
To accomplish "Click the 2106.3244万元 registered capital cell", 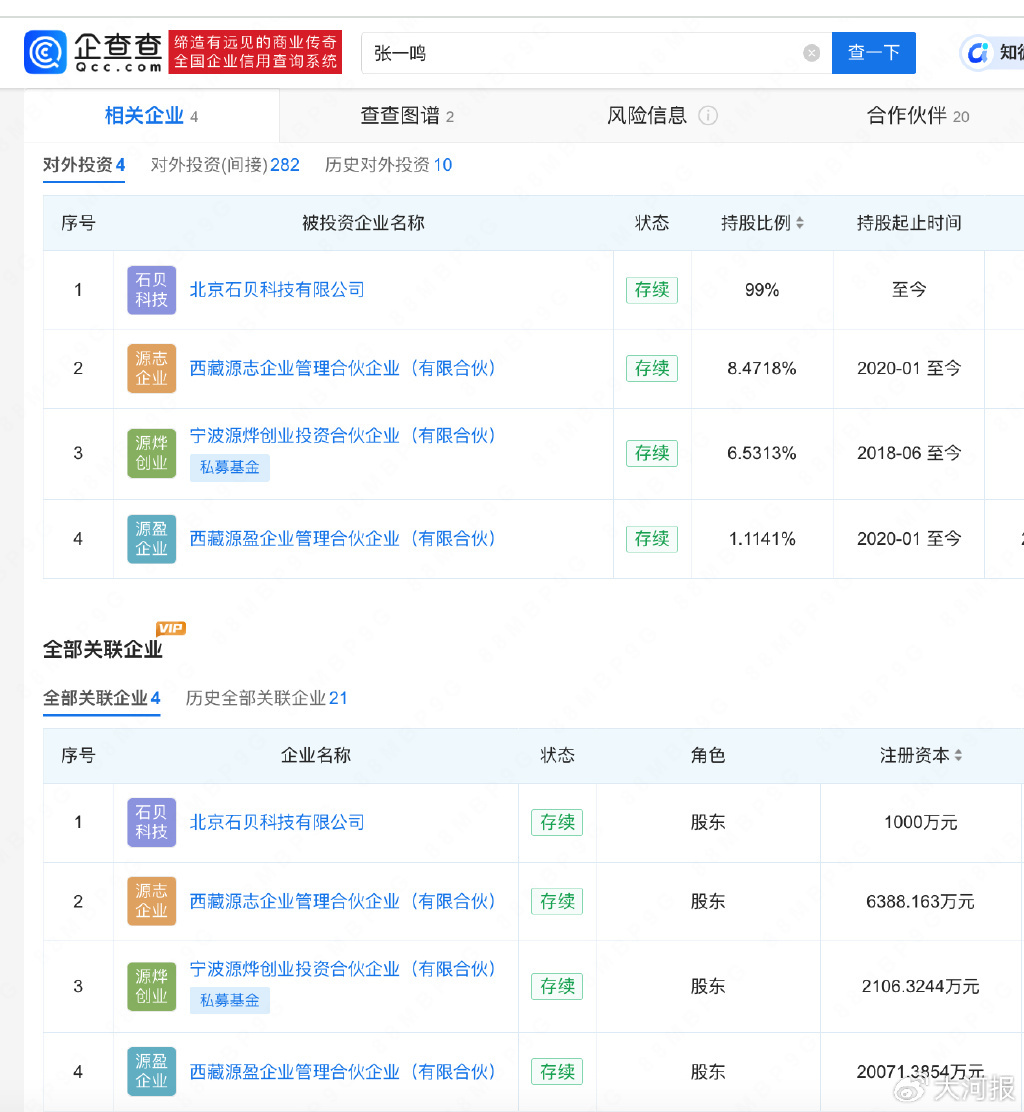I will point(920,986).
